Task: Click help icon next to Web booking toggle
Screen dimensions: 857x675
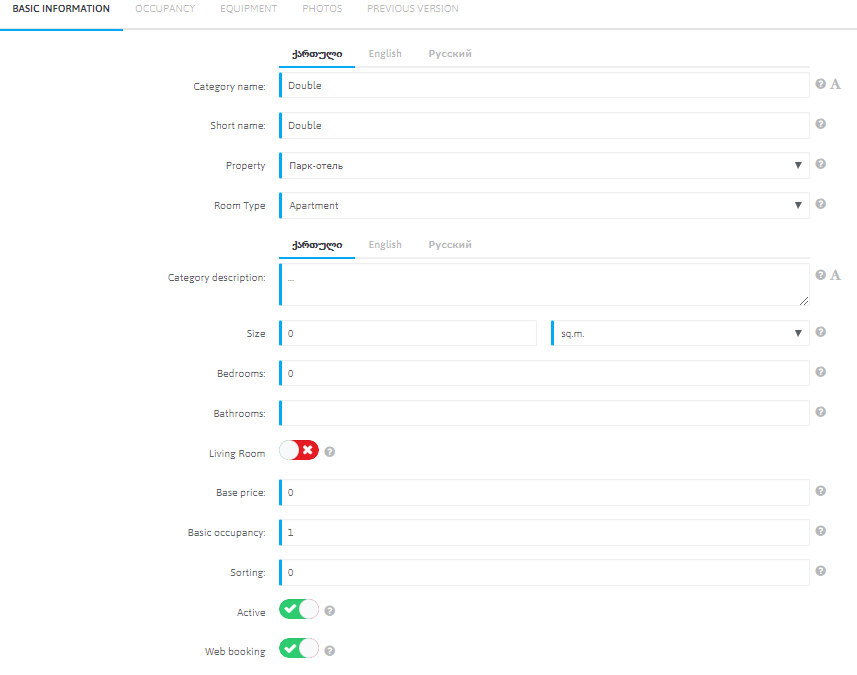Action: tap(330, 650)
